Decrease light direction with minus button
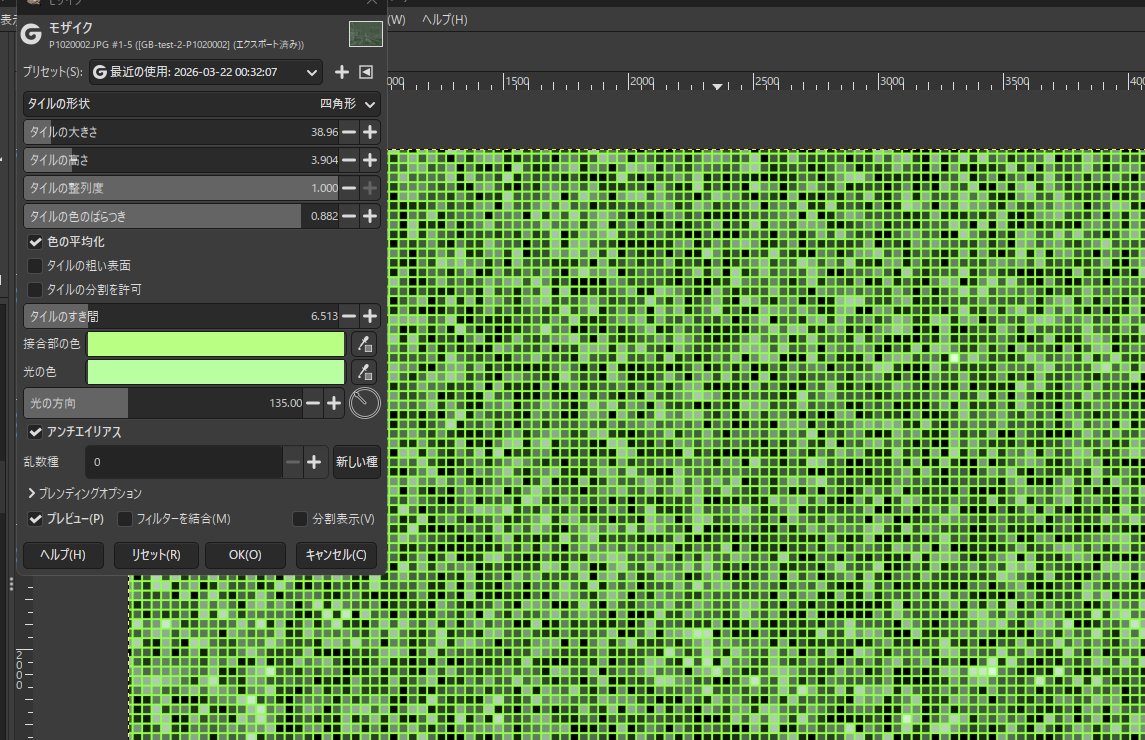 pyautogui.click(x=313, y=403)
